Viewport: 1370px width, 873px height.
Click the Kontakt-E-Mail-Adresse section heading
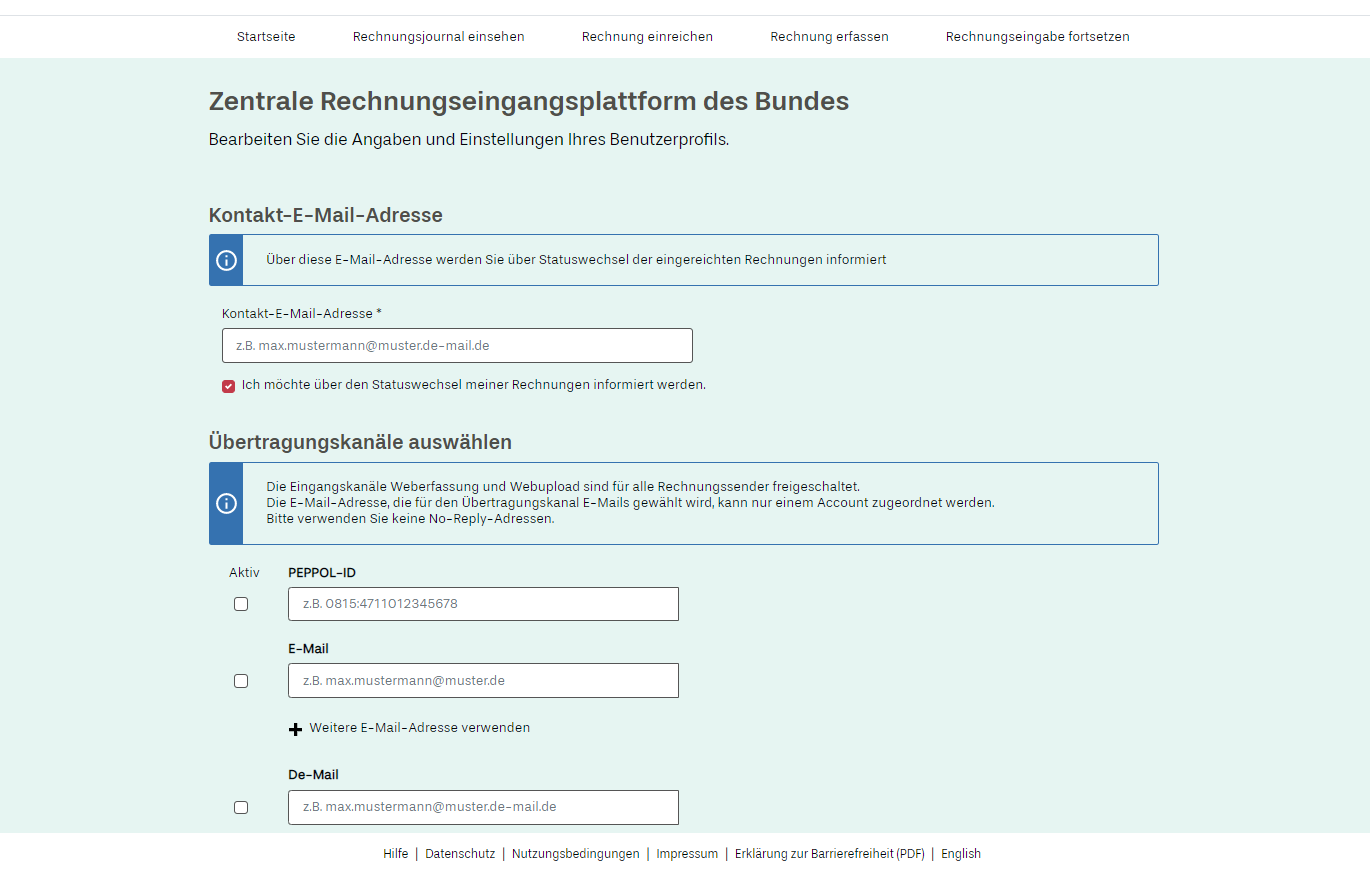[326, 215]
